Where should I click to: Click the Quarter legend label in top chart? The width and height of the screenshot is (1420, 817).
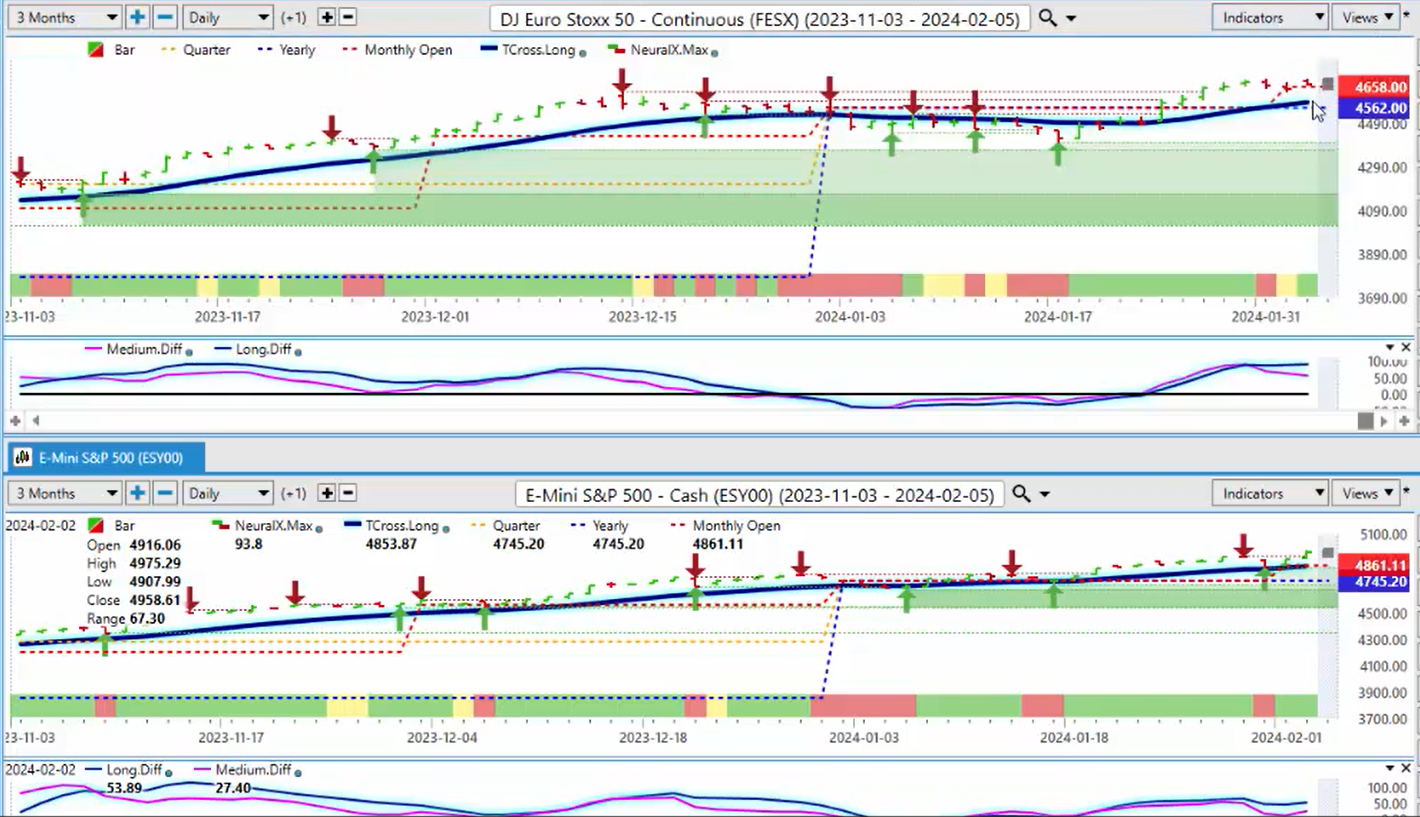(x=206, y=50)
